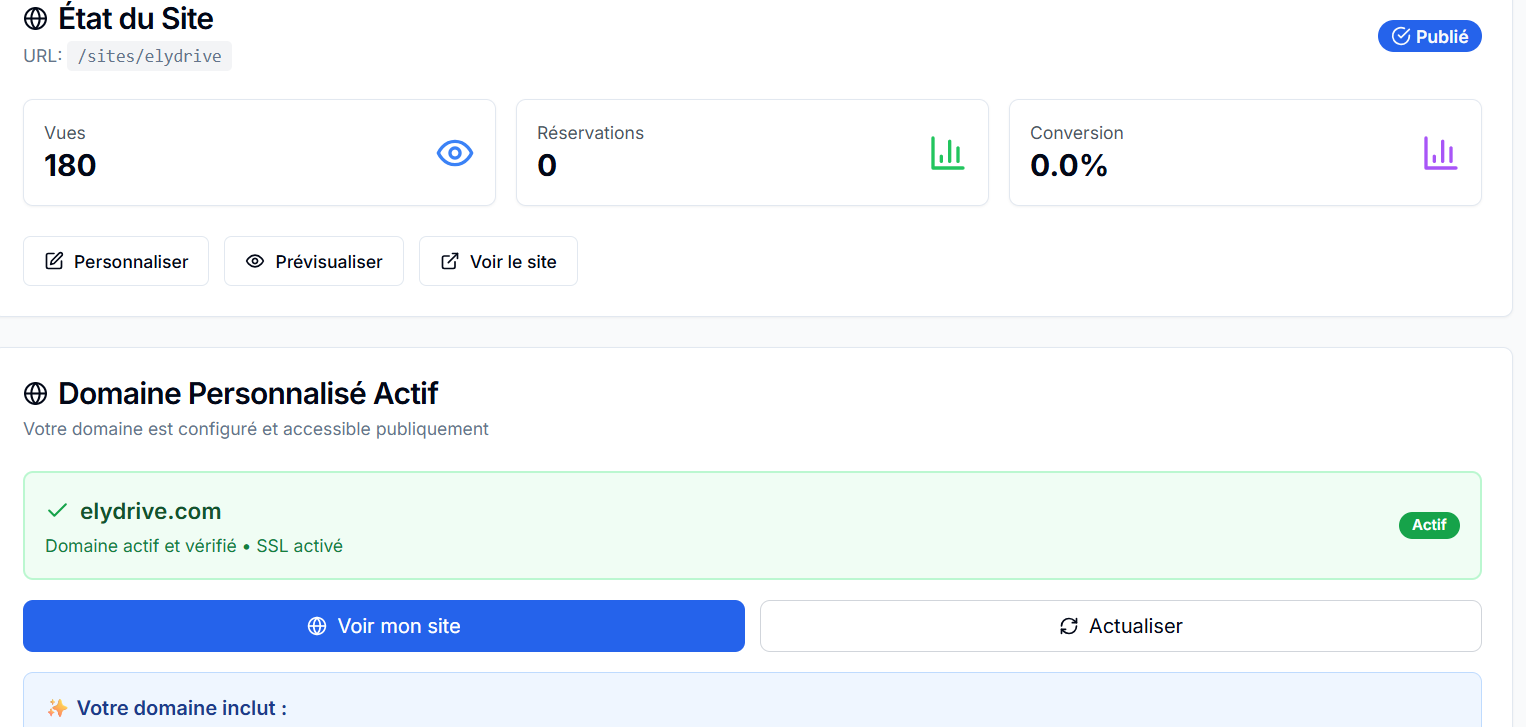Click the refresh icon inside Actualiser

click(1066, 625)
